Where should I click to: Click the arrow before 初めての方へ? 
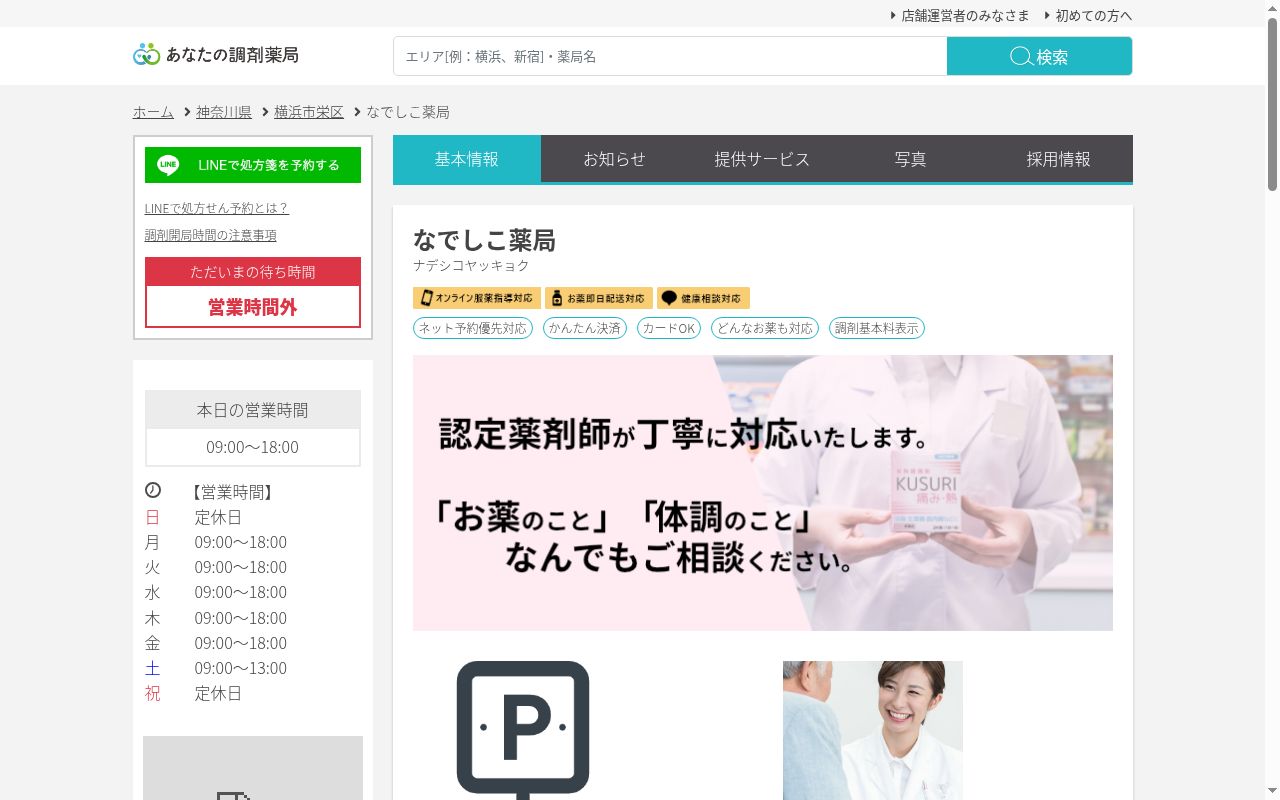click(1047, 15)
